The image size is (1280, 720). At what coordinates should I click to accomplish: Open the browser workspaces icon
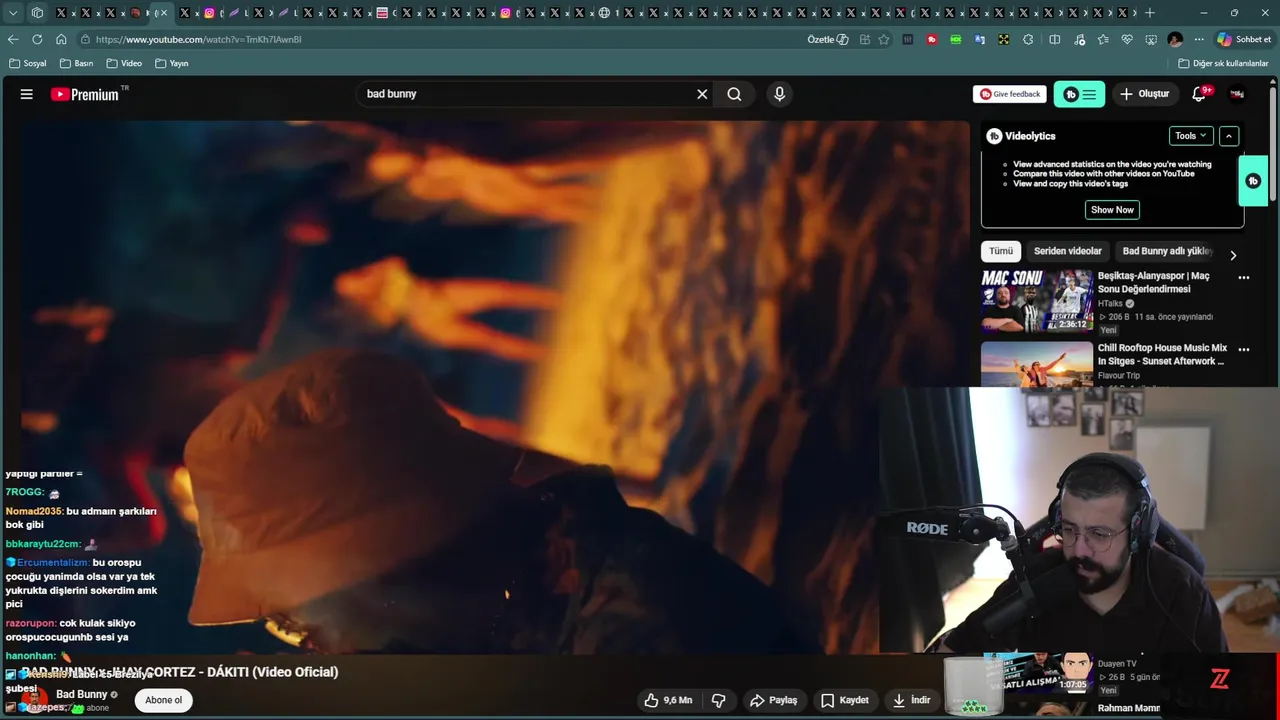(37, 13)
